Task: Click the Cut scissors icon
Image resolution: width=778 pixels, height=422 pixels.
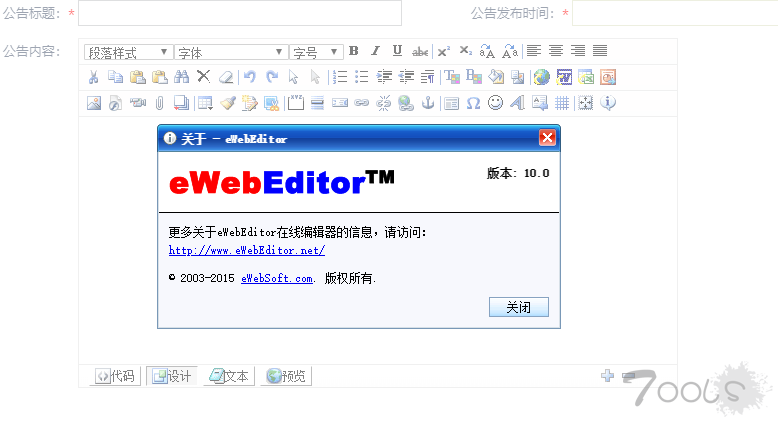Action: [x=93, y=77]
